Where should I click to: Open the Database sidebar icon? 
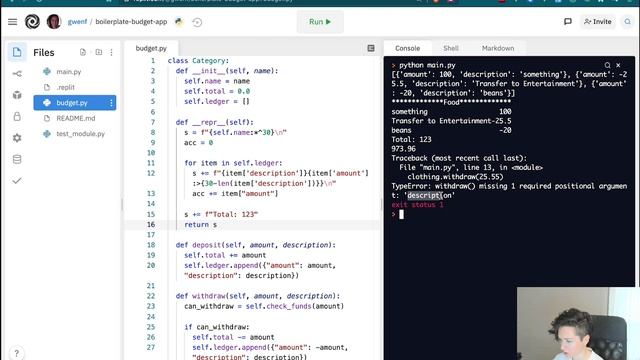17,159
